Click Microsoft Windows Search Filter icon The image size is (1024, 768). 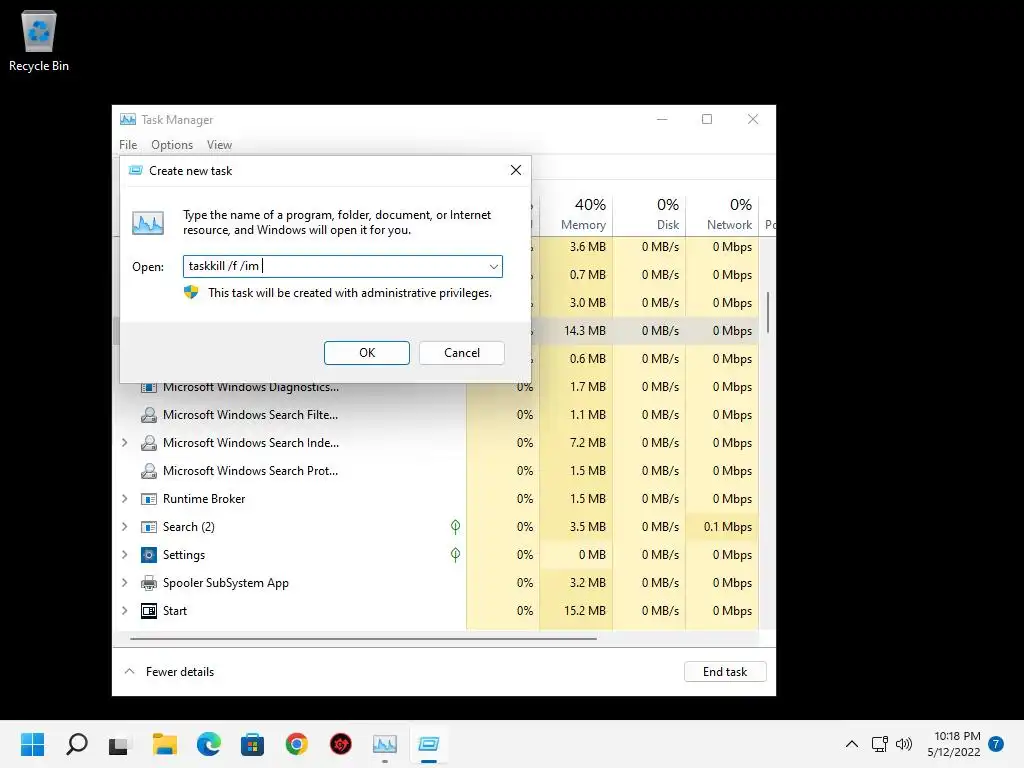coord(149,415)
